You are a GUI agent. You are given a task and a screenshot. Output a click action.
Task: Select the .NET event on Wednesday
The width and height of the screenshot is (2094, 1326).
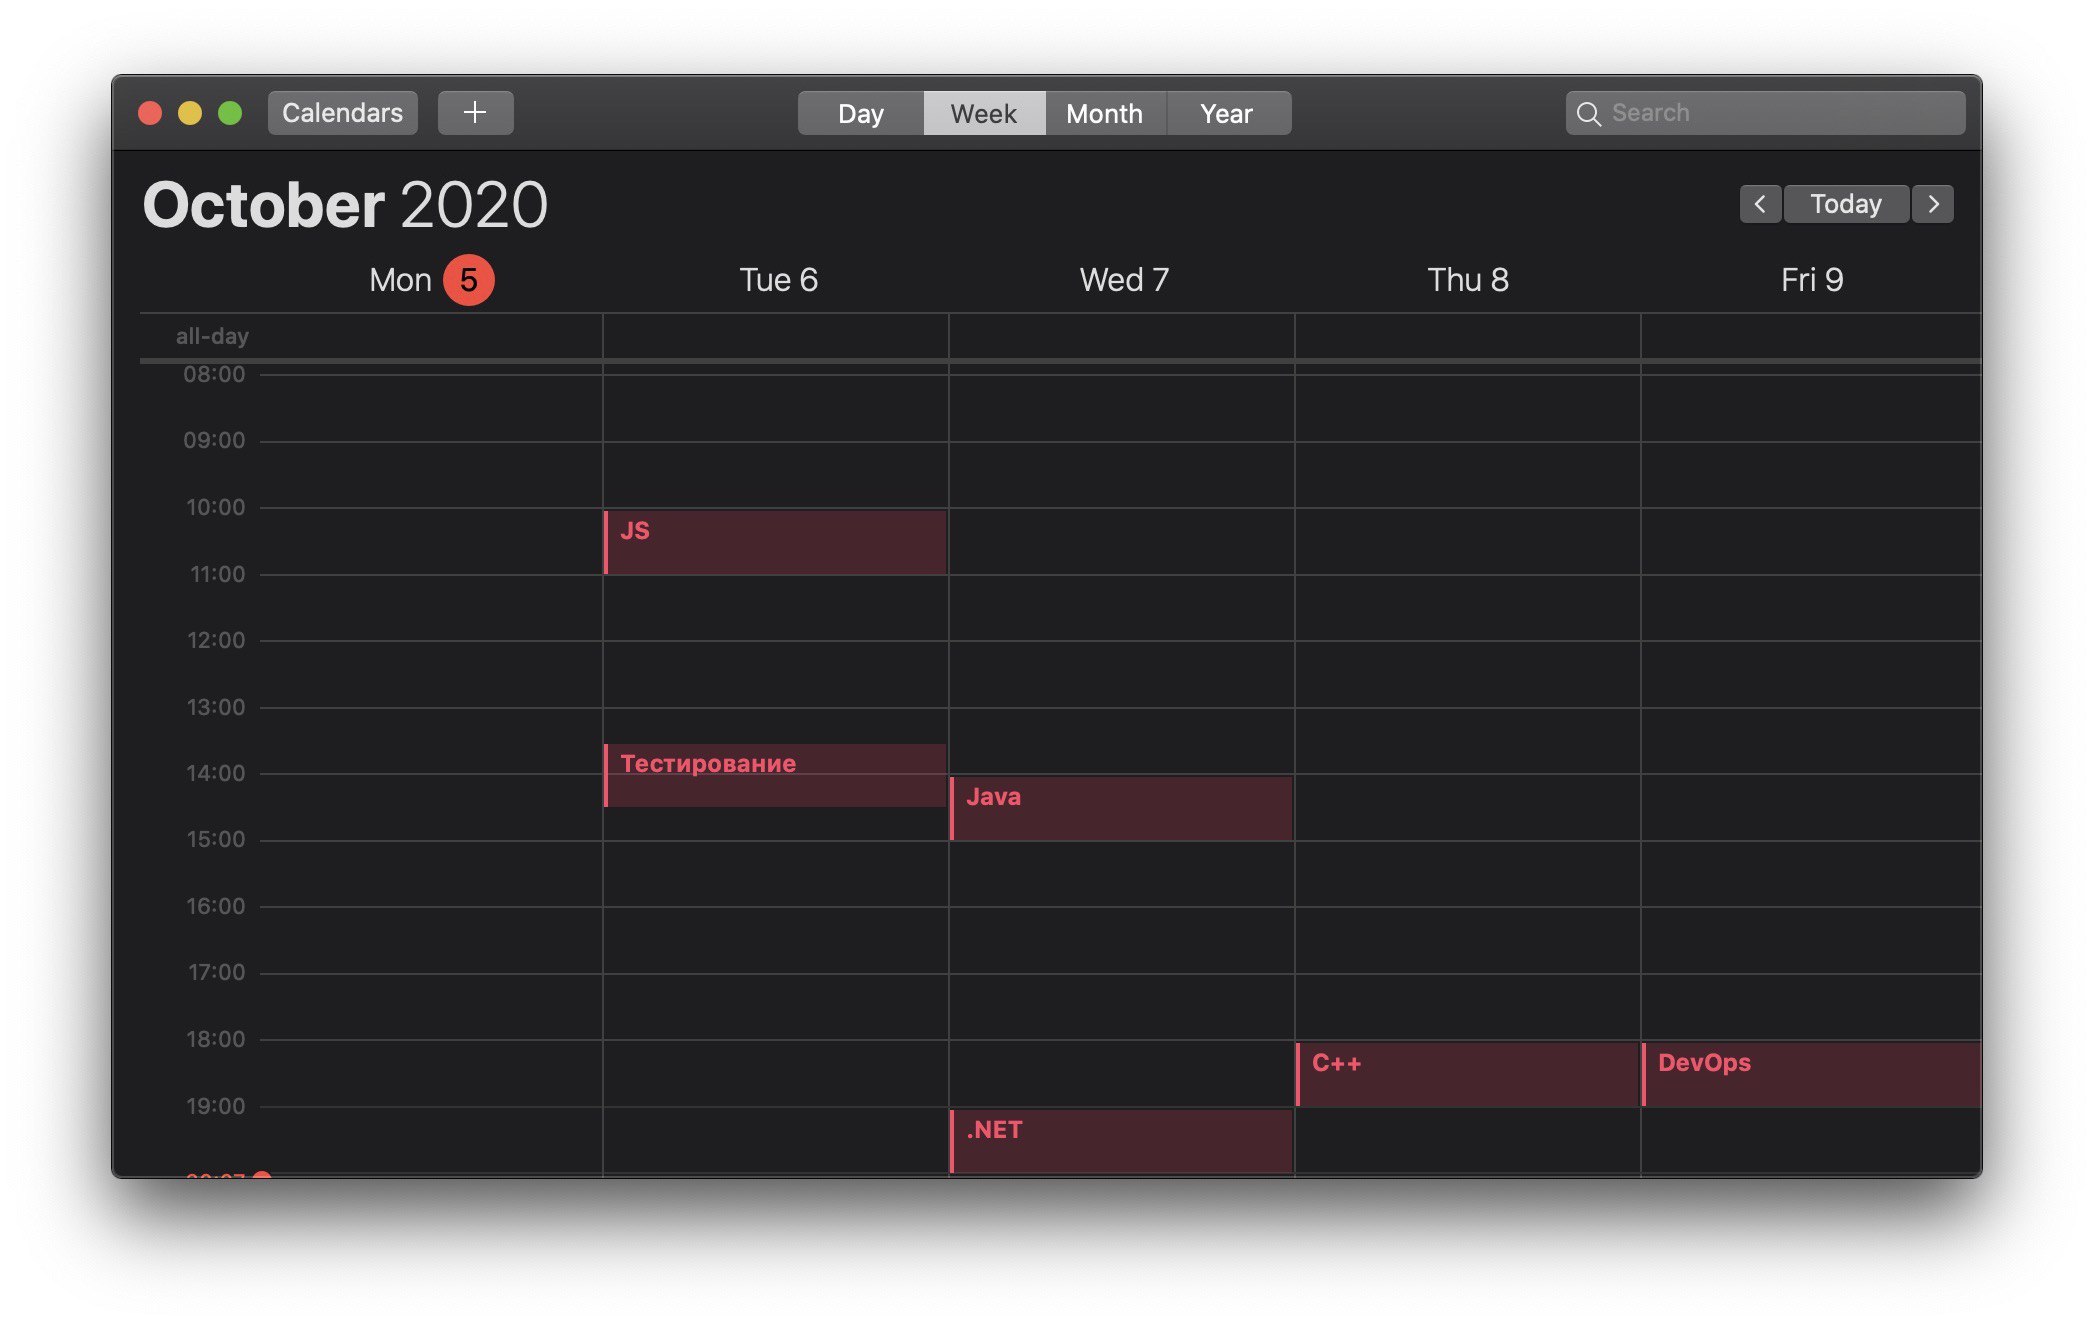coord(1121,1141)
